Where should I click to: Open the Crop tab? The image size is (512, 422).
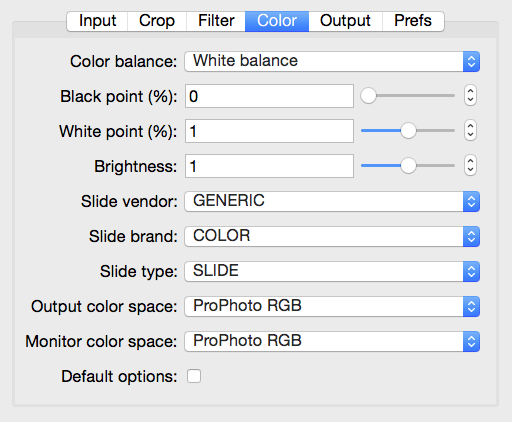point(157,21)
